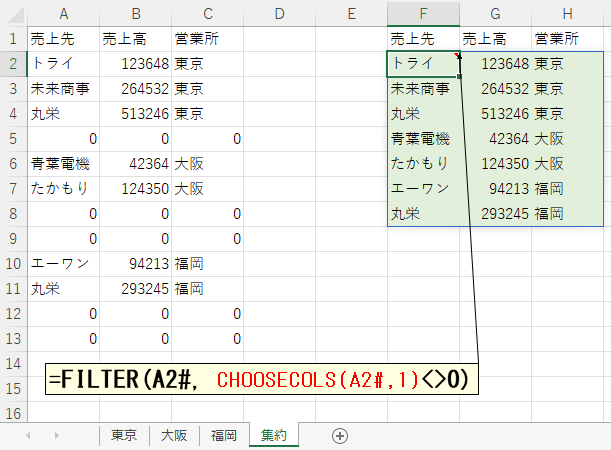Image resolution: width=611 pixels, height=450 pixels.
Task: Click cell F3 containing 未来商事
Action: pyautogui.click(x=424, y=89)
